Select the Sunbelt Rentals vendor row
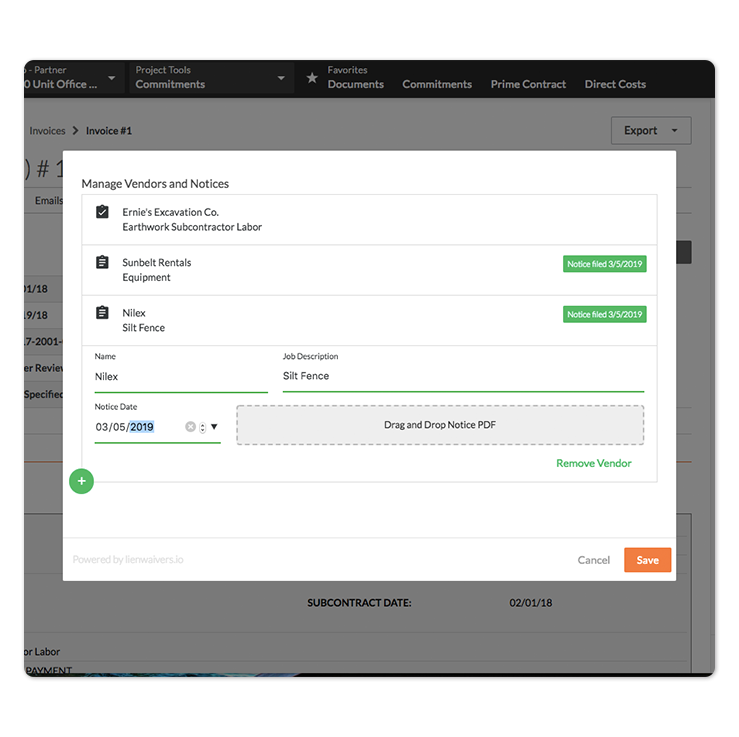The width and height of the screenshot is (739, 737). click(370, 270)
